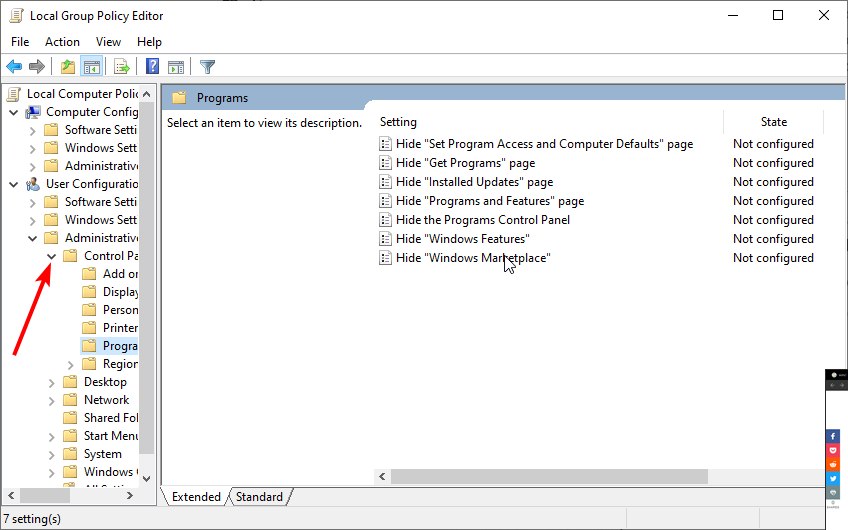848x530 pixels.
Task: Expand the Network tree node
Action: [x=51, y=401]
